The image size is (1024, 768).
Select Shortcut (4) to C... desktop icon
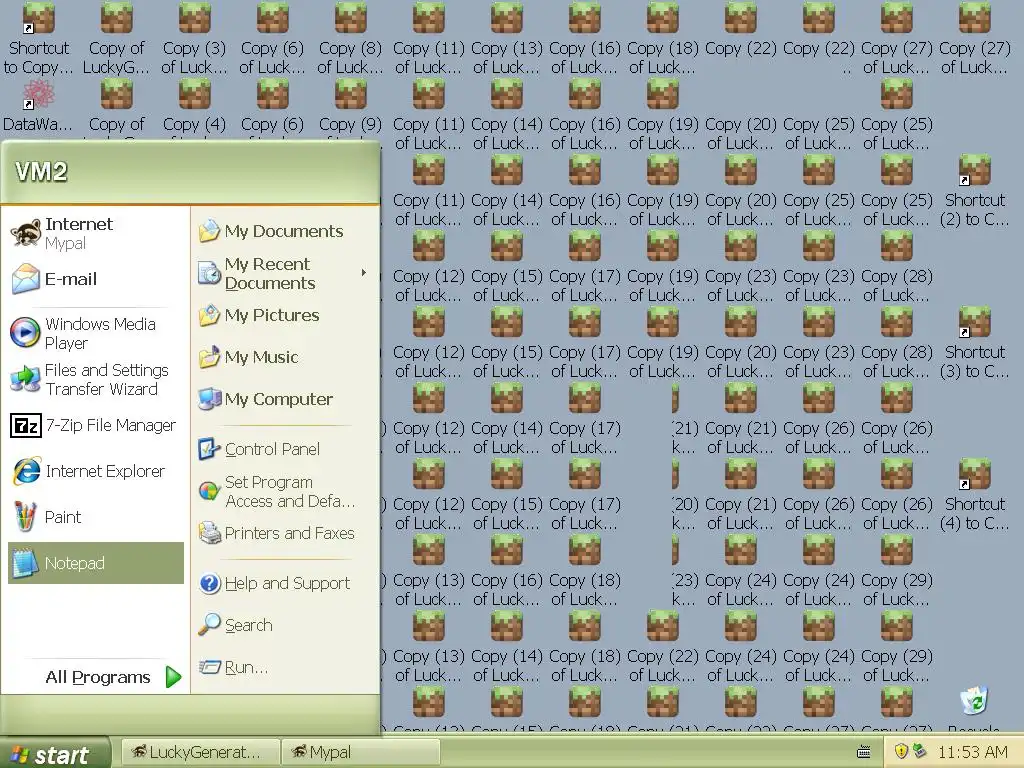[974, 495]
